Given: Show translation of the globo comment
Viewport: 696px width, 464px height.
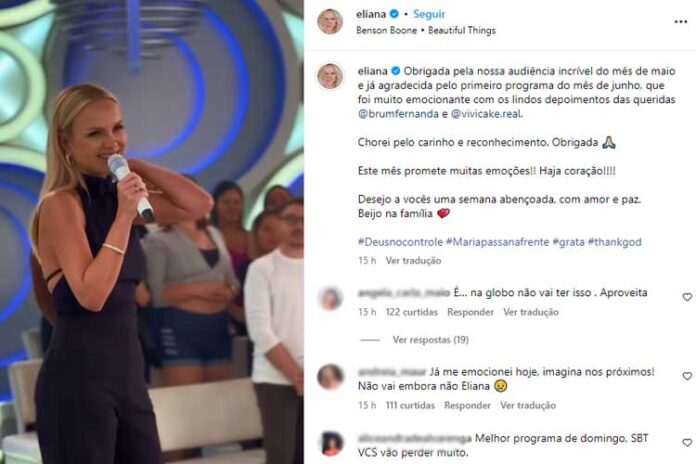Looking at the screenshot, I should pos(531,312).
